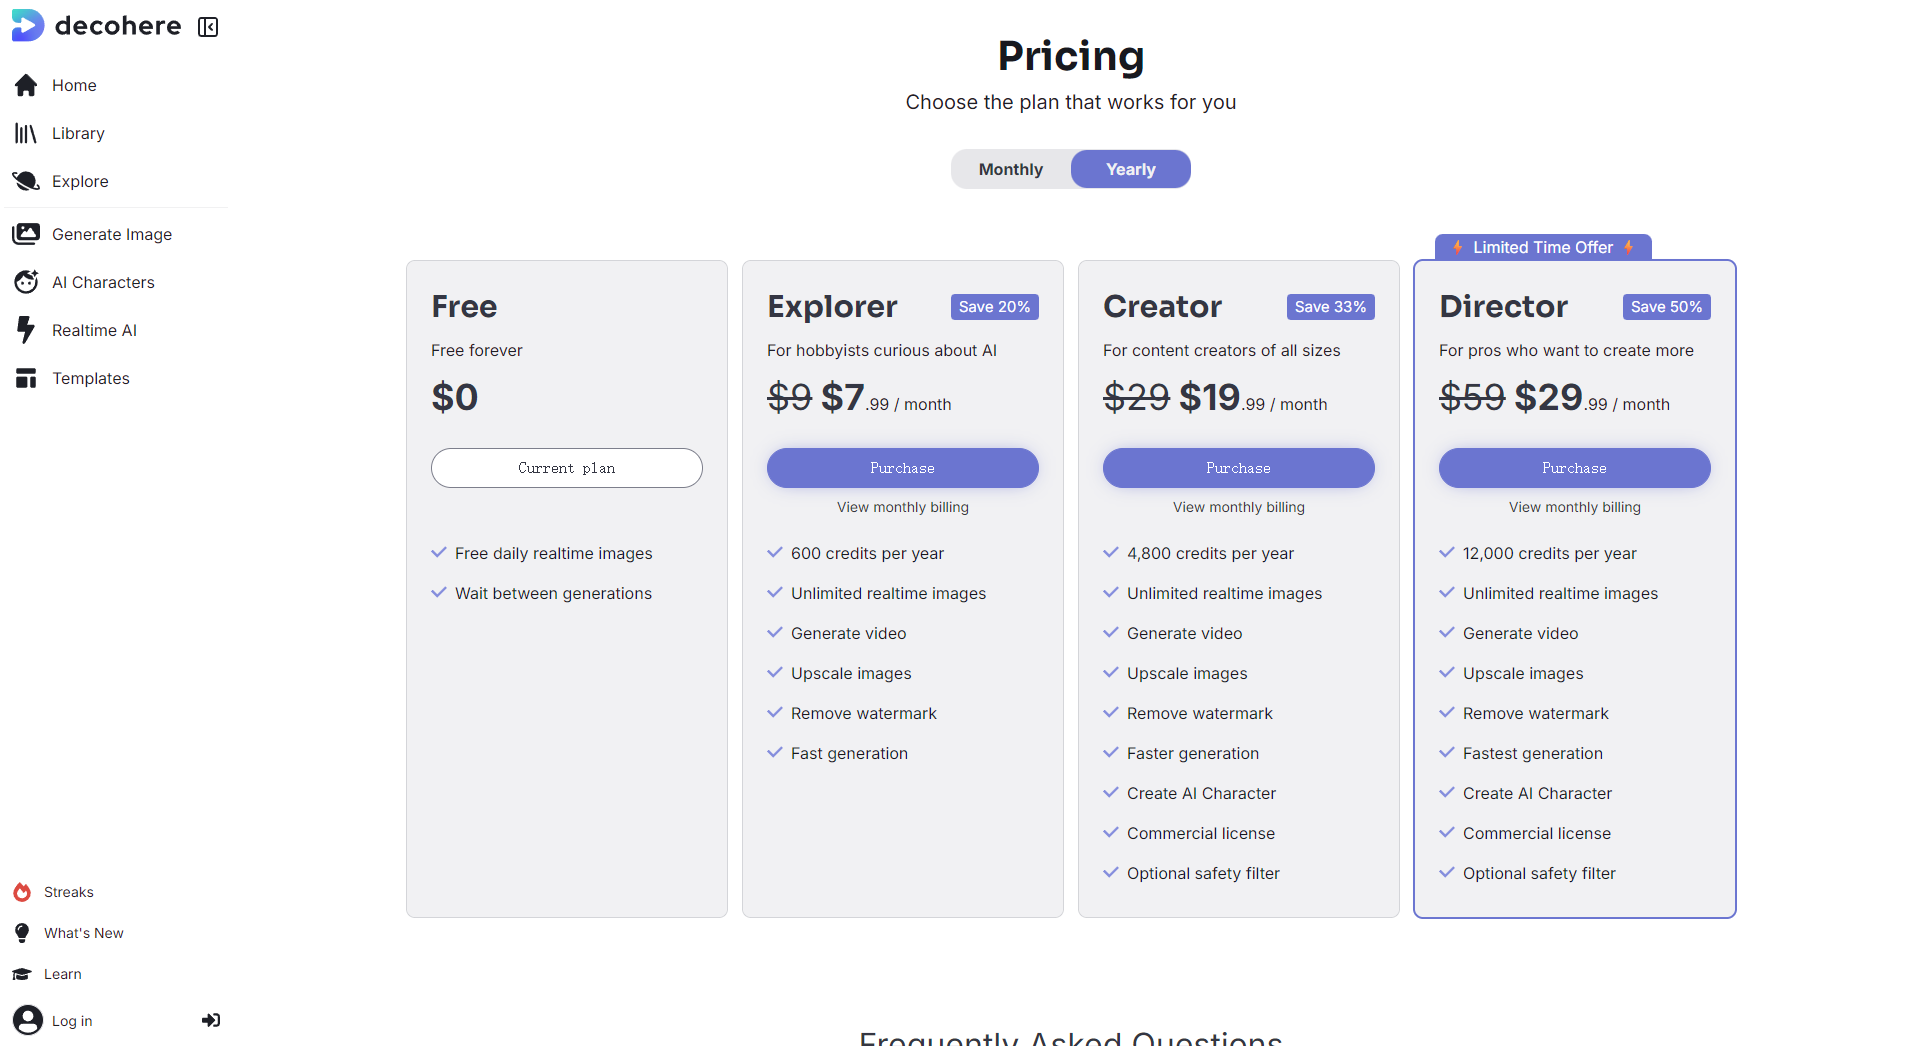Screen dimensions: 1906x1046
Task: Select the AI Characters face icon
Action: point(26,282)
